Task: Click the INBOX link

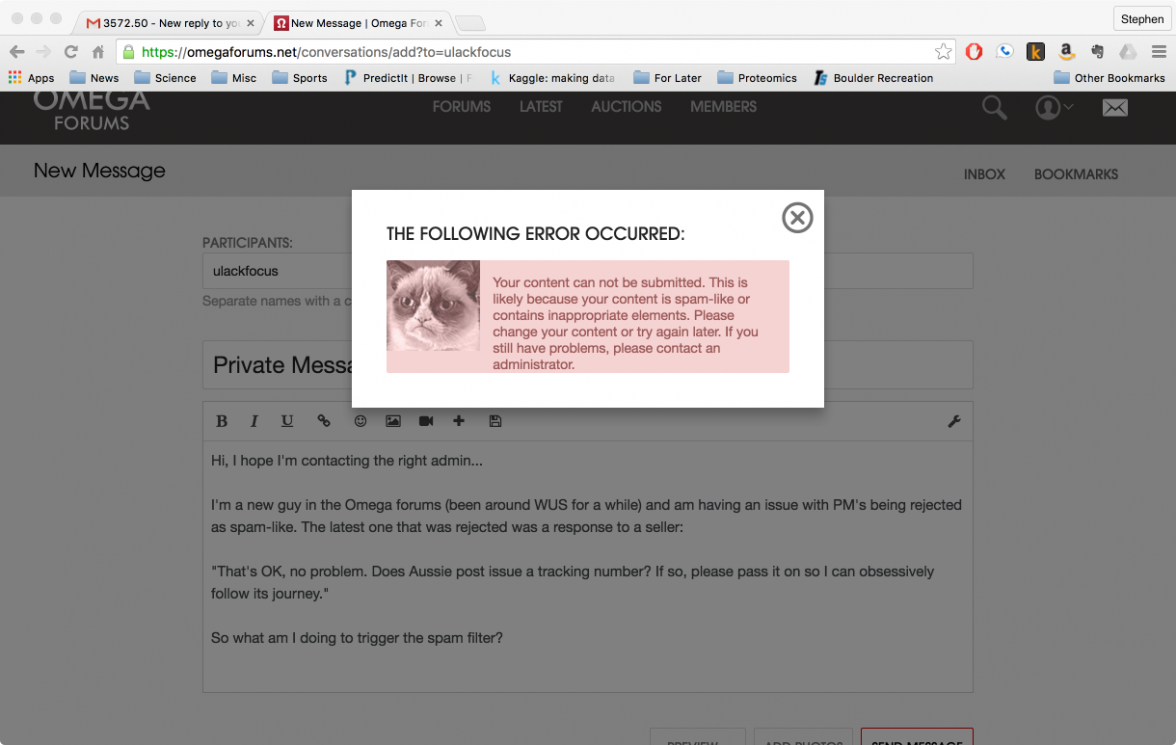Action: [x=984, y=174]
